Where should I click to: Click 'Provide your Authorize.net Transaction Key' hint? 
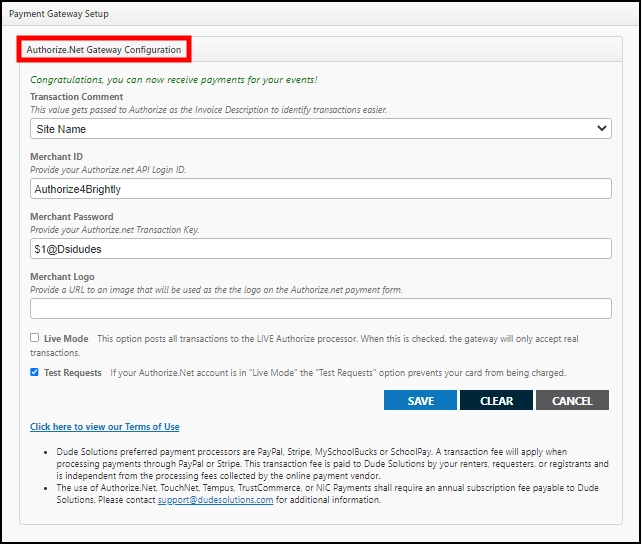click(114, 230)
